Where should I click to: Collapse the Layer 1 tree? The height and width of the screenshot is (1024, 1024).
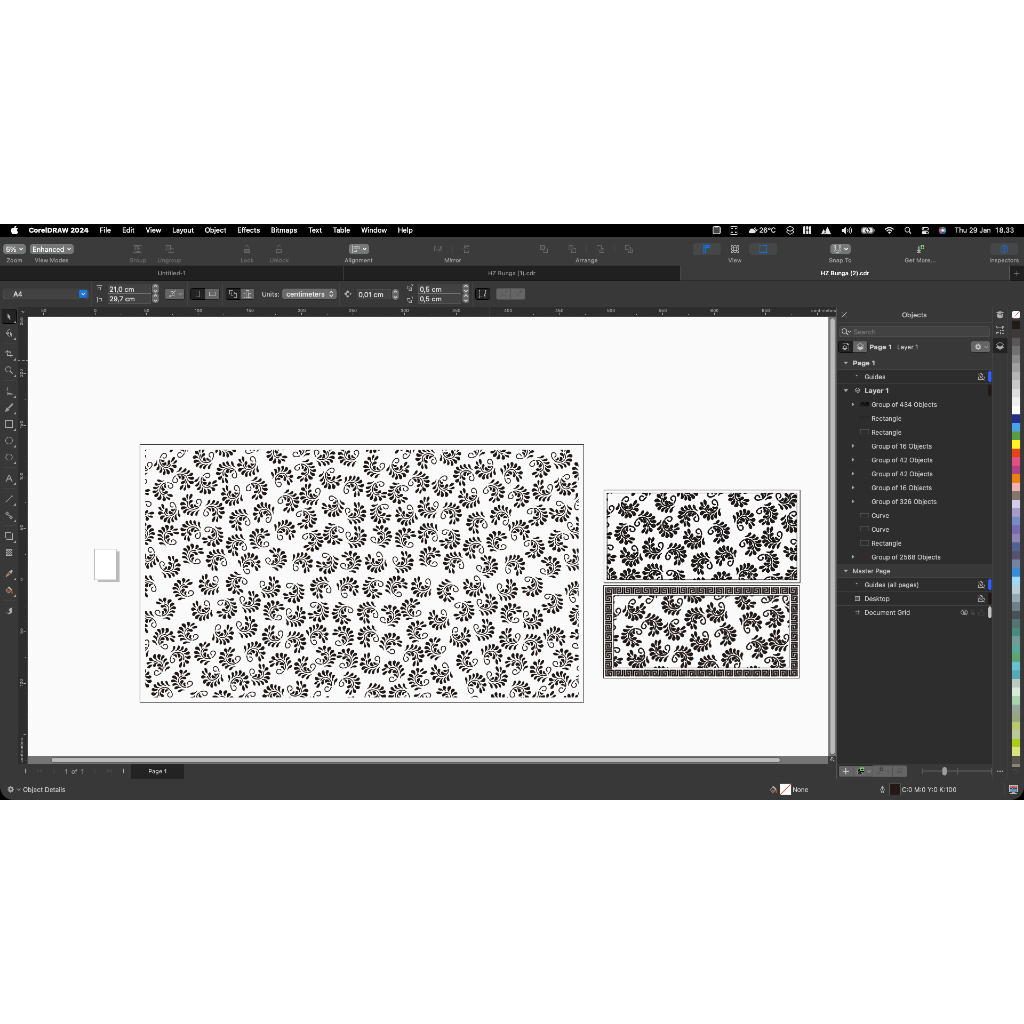pos(846,391)
